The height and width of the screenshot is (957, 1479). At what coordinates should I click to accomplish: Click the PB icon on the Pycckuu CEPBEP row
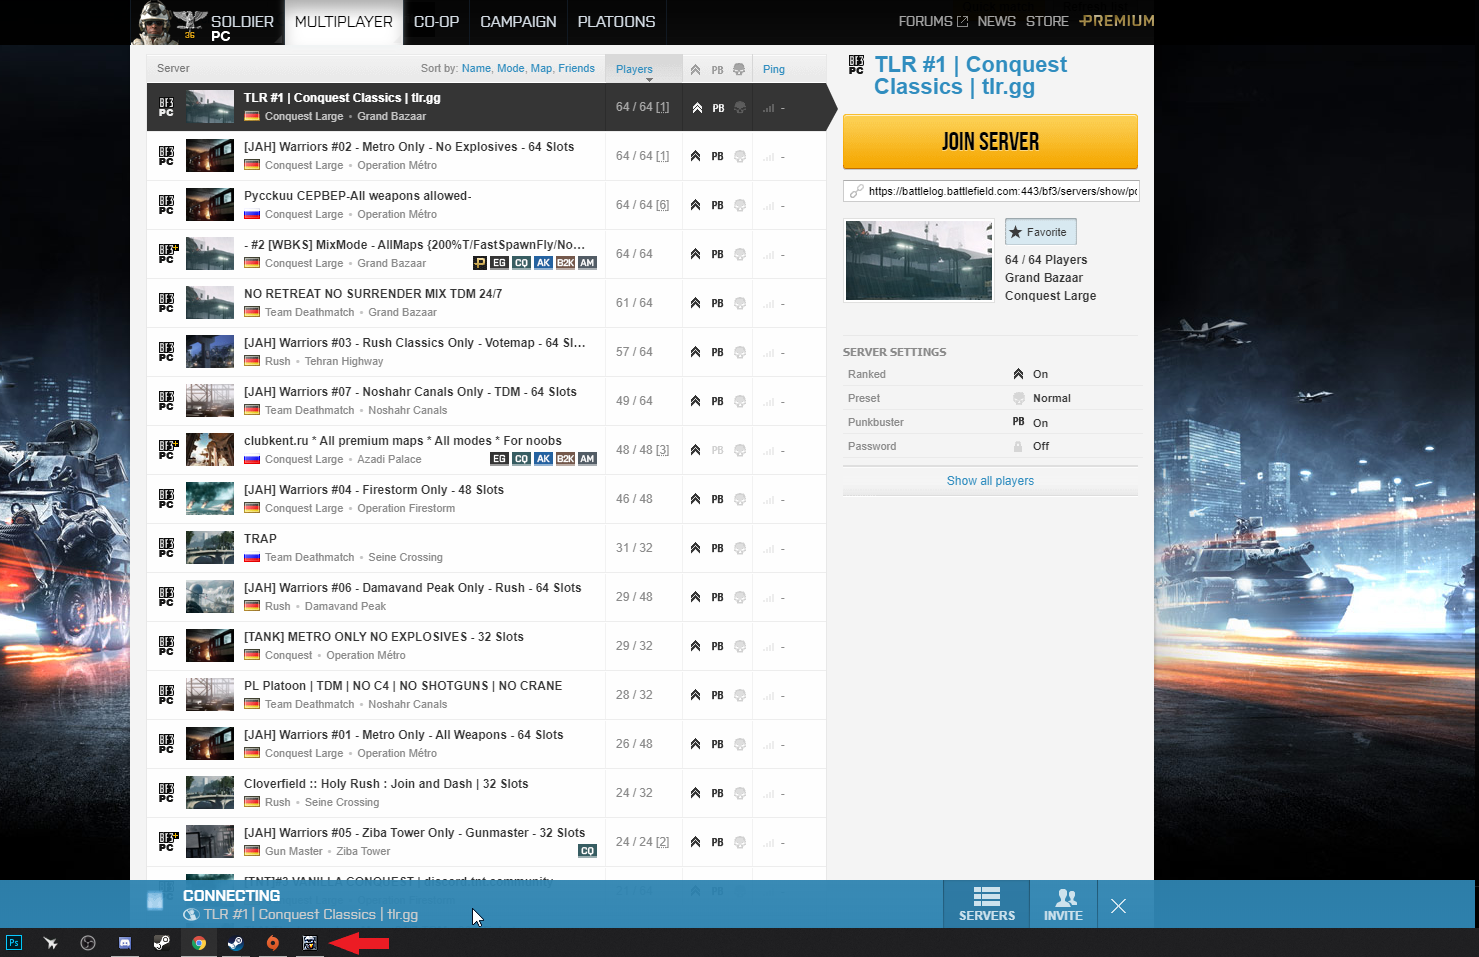point(717,205)
